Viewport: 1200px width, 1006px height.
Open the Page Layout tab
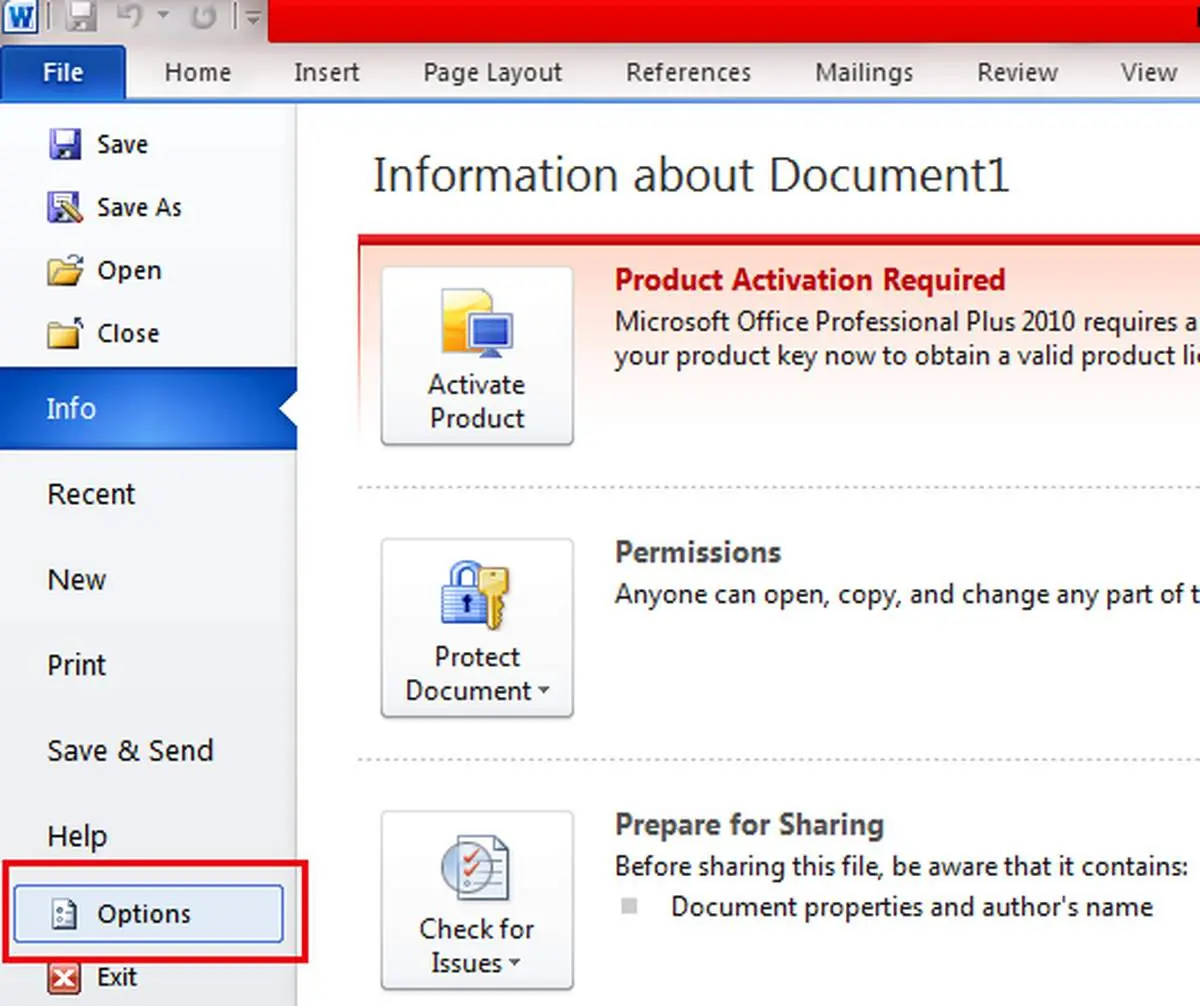(x=492, y=73)
